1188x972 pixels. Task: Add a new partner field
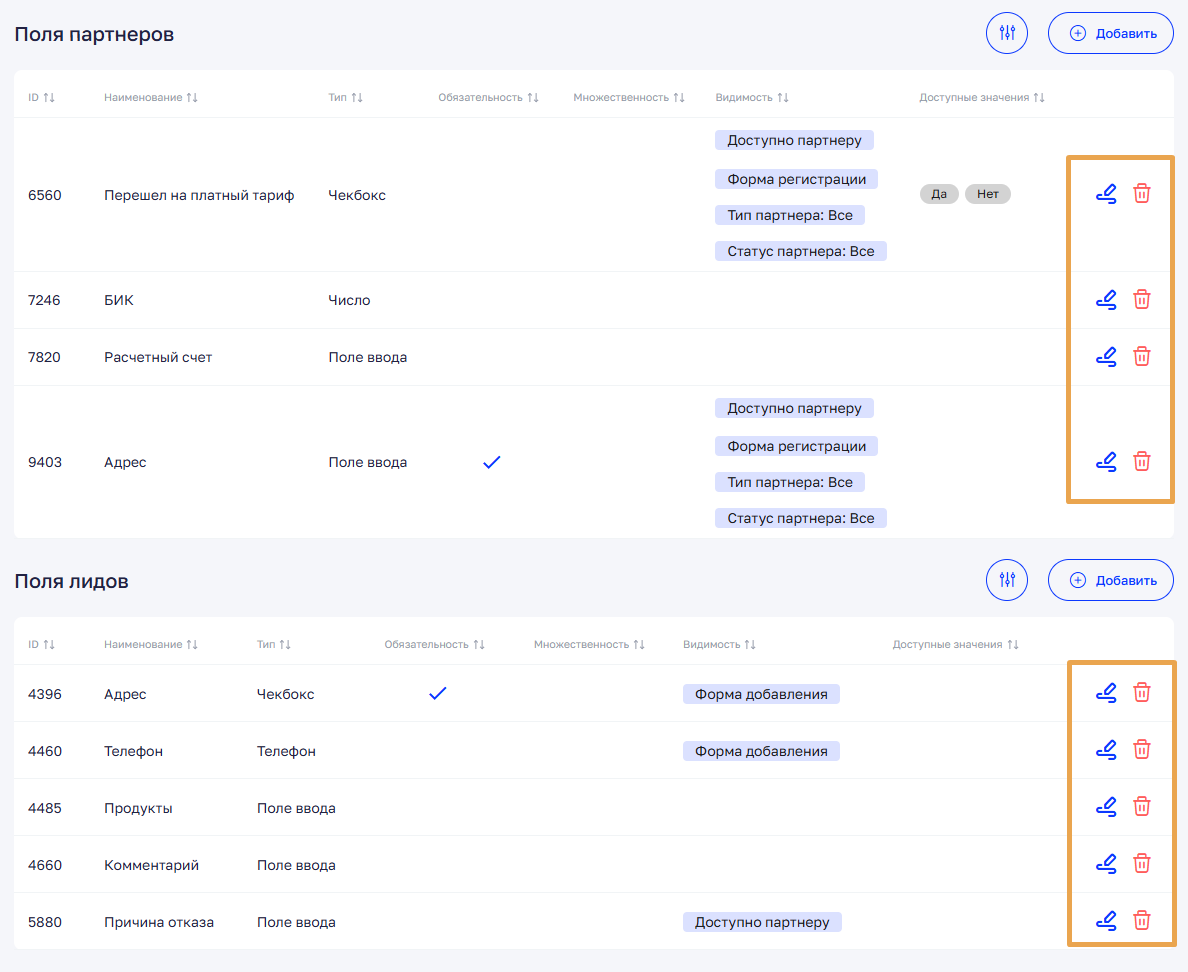[x=1110, y=33]
